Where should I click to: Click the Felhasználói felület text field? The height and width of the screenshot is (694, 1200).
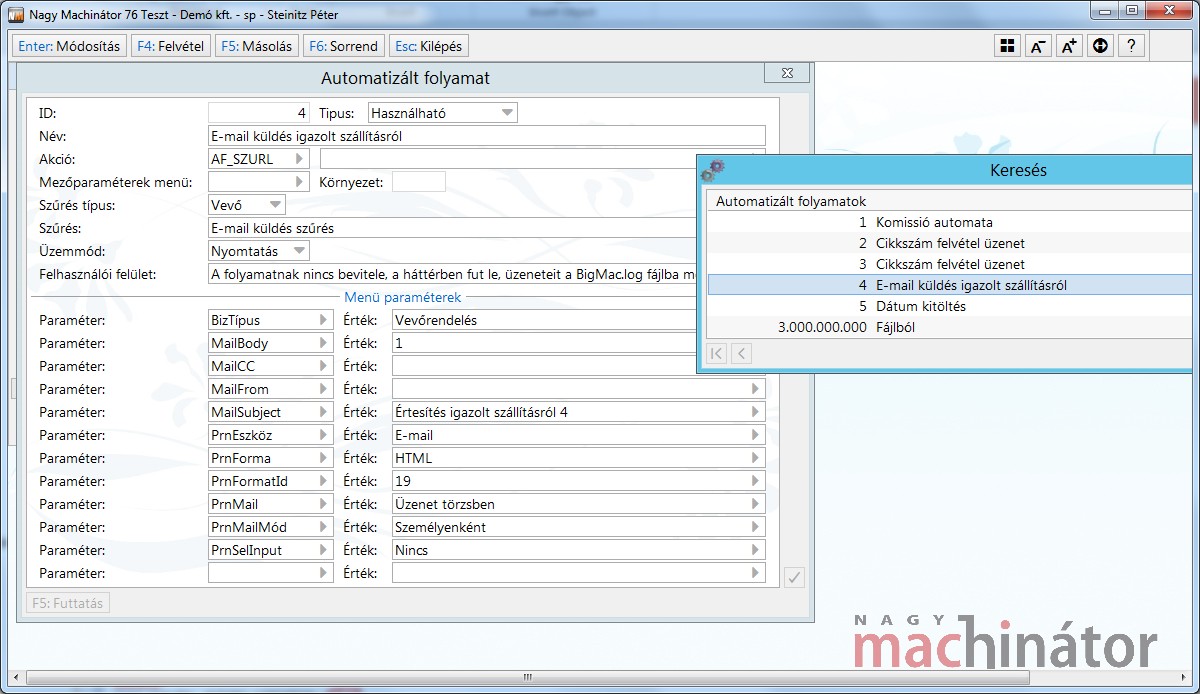click(452, 274)
